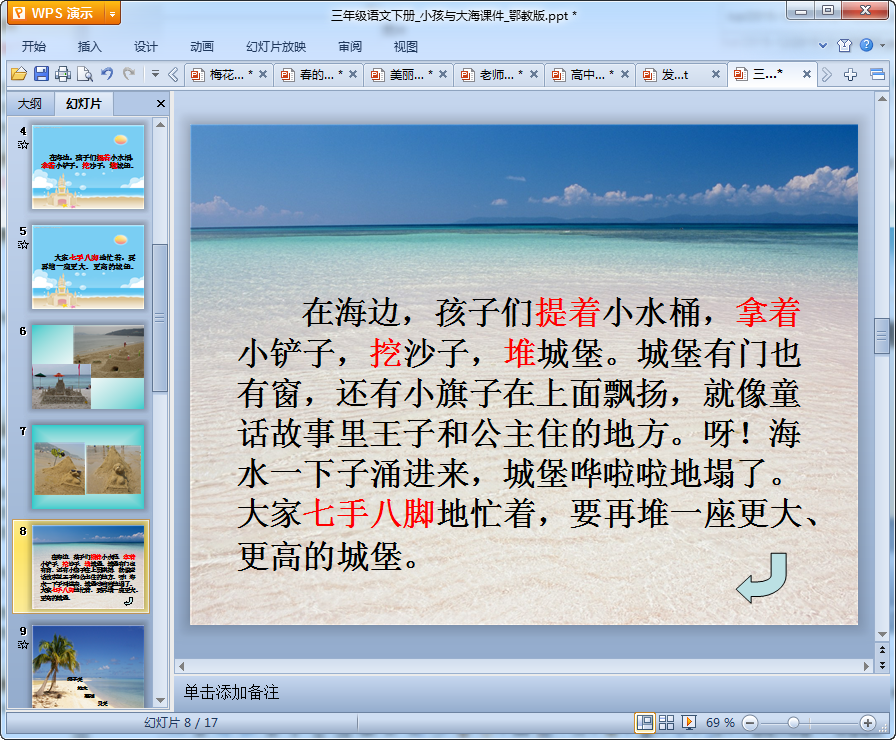This screenshot has height=740, width=896.
Task: Select slide 6 thumbnail with sandcastle photos
Action: 88,367
